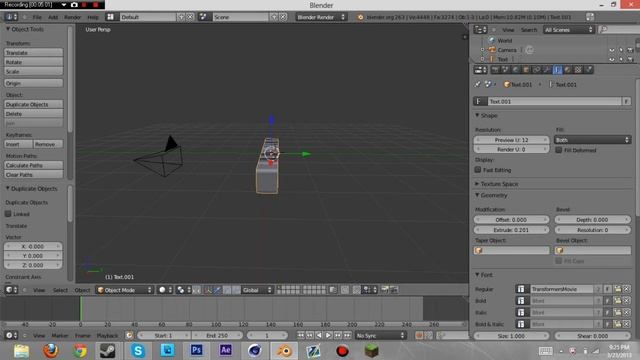Click the Insert keyframe button
The height and width of the screenshot is (360, 640).
pyautogui.click(x=18, y=144)
